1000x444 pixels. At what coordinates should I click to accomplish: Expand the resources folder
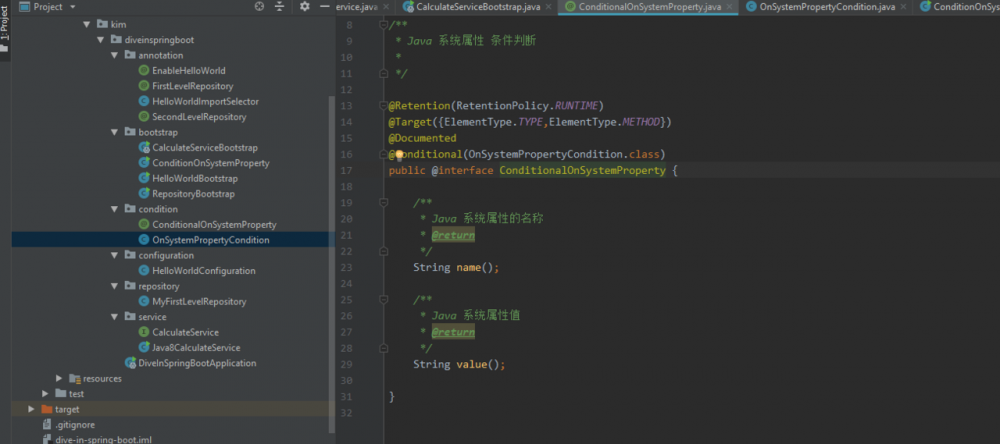tap(60, 378)
